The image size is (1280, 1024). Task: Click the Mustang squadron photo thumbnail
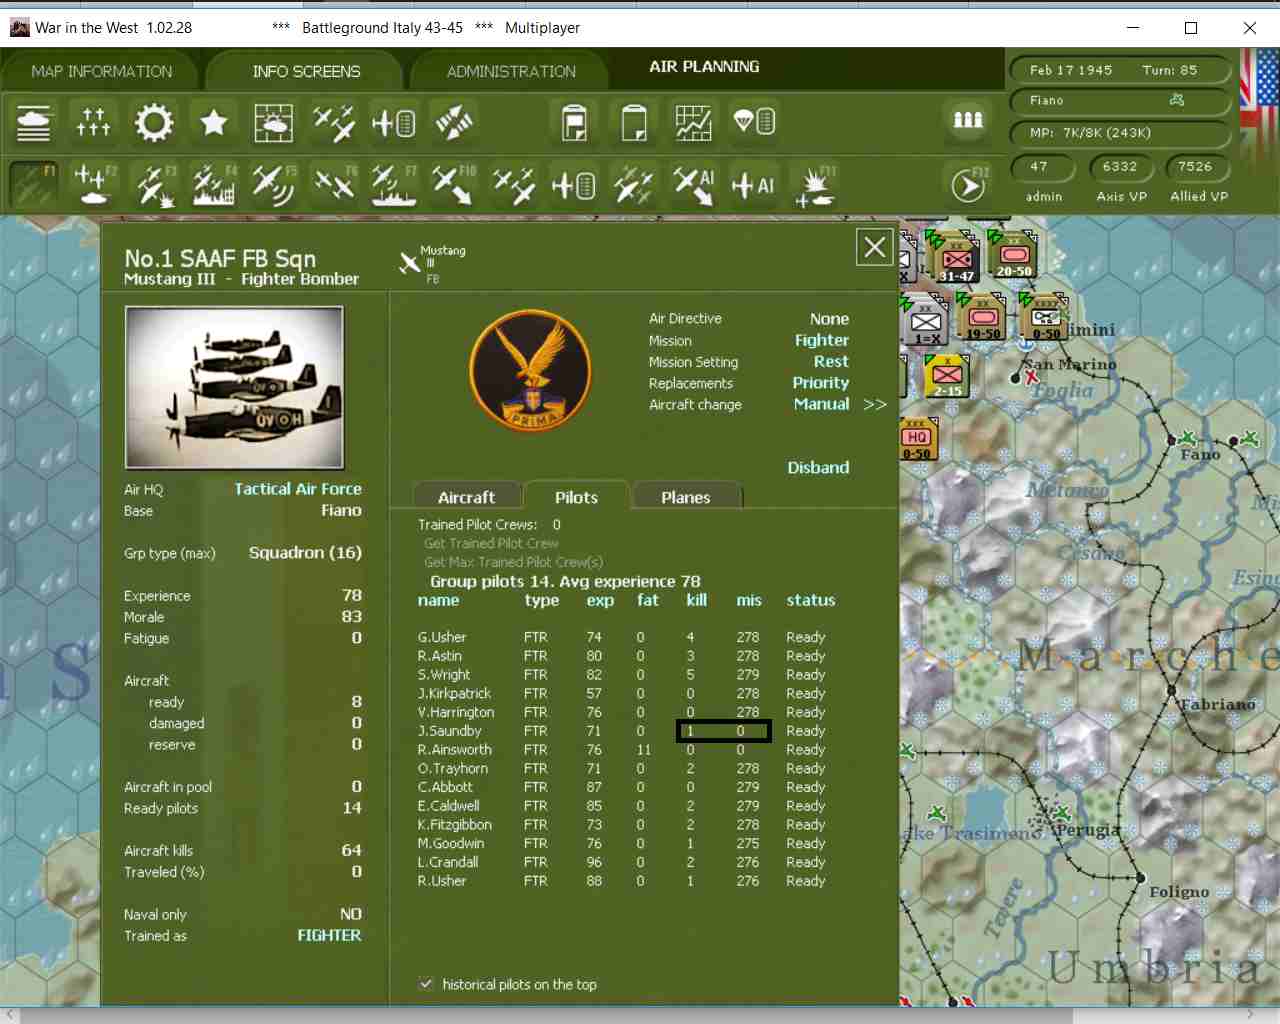(234, 387)
